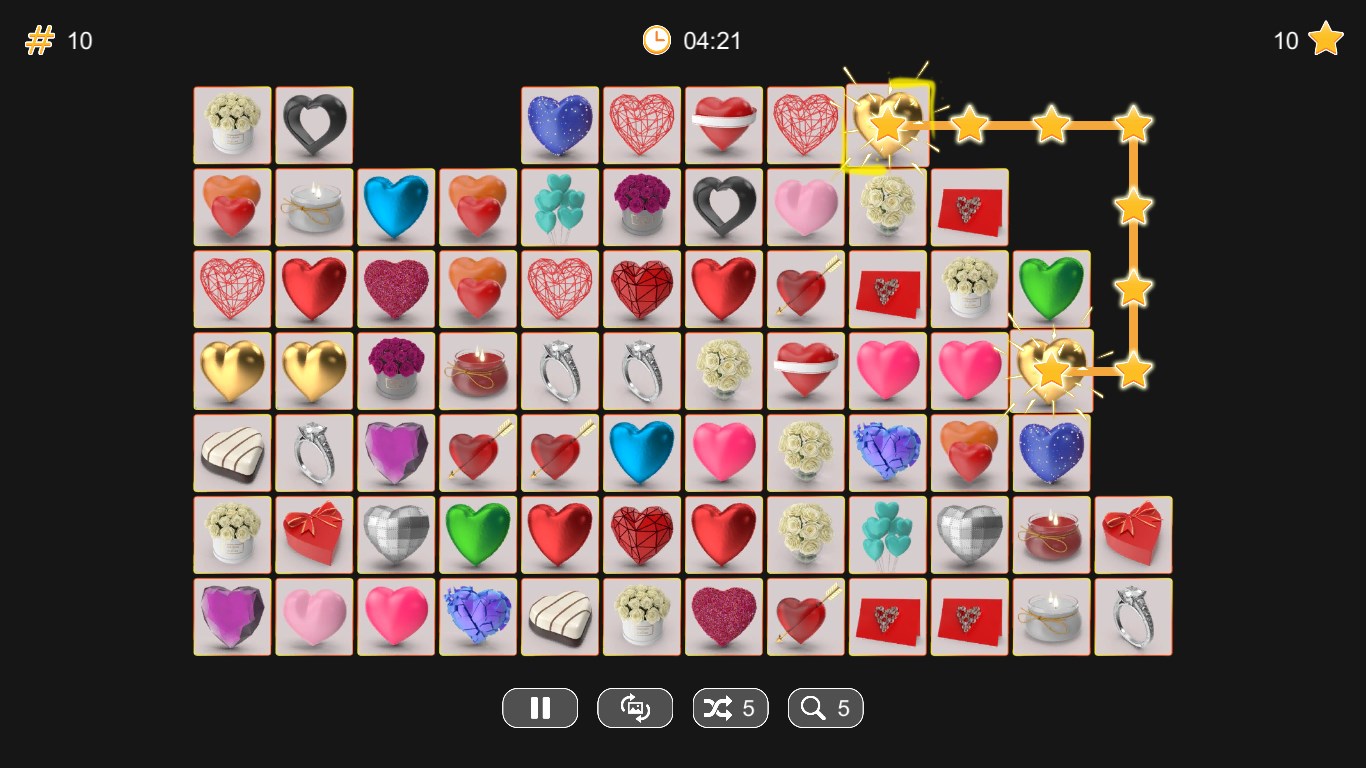Select the black heart outline beside white roses box
Image resolution: width=1366 pixels, height=768 pixels.
[x=314, y=125]
